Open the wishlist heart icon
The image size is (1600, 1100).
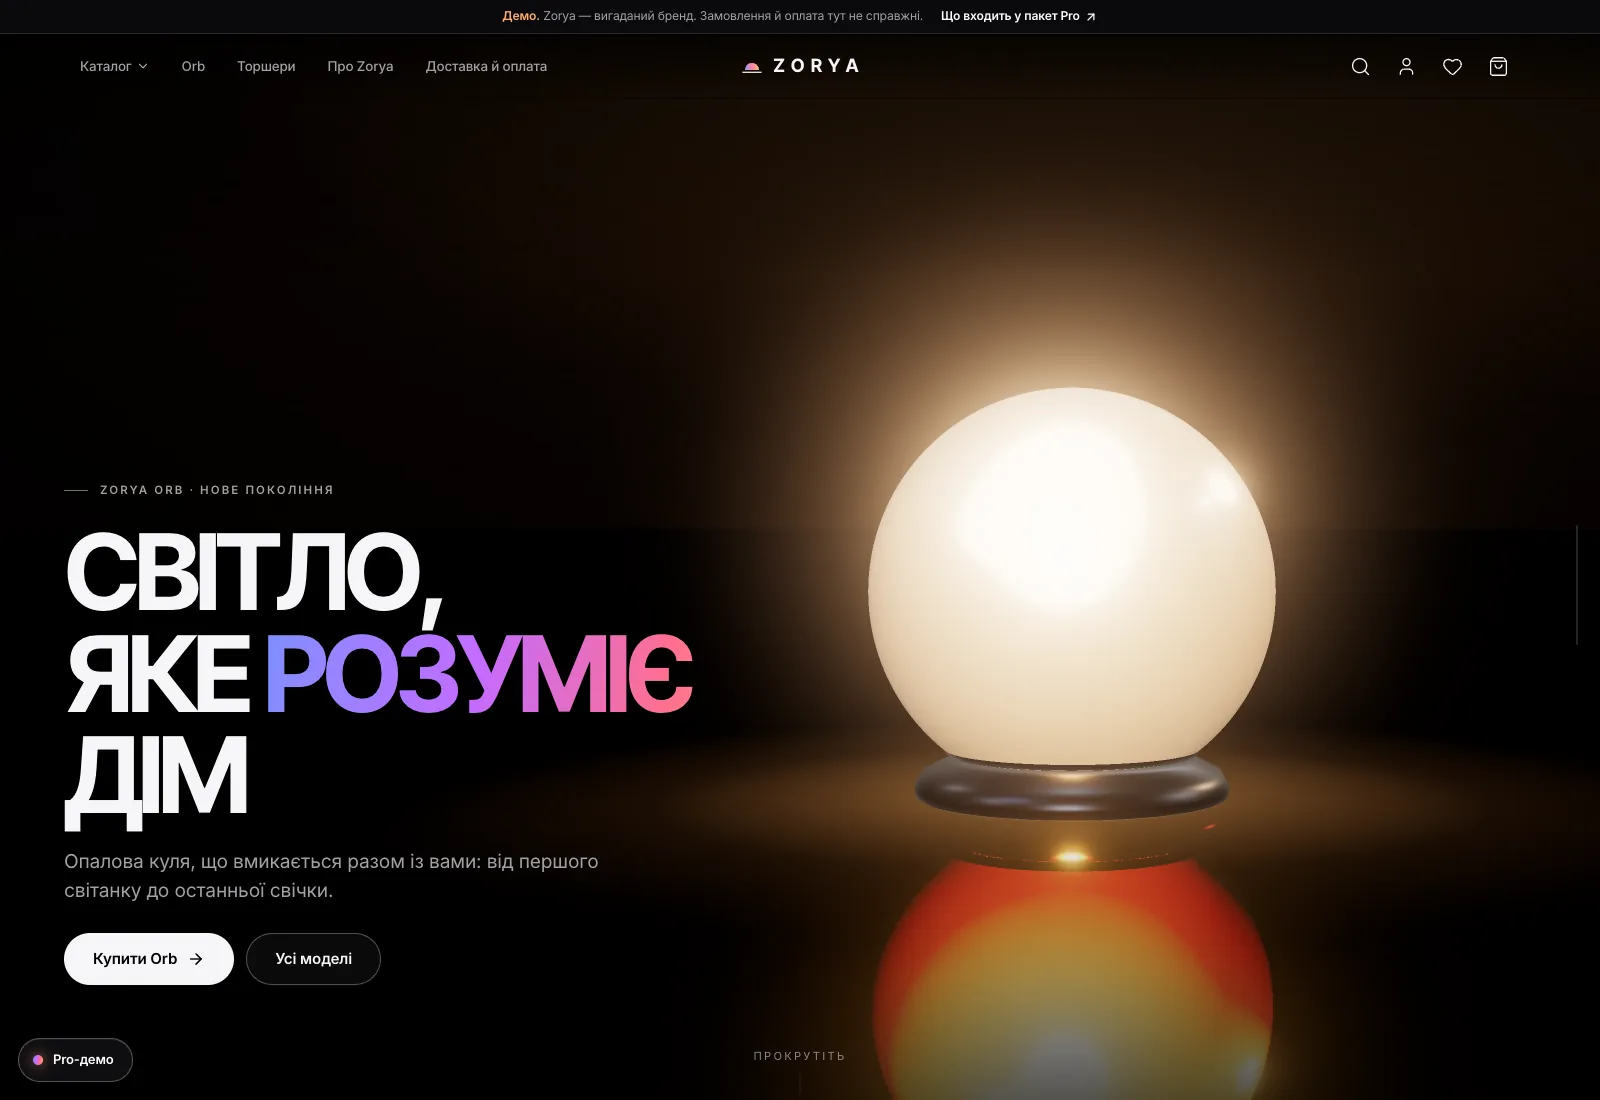1452,67
